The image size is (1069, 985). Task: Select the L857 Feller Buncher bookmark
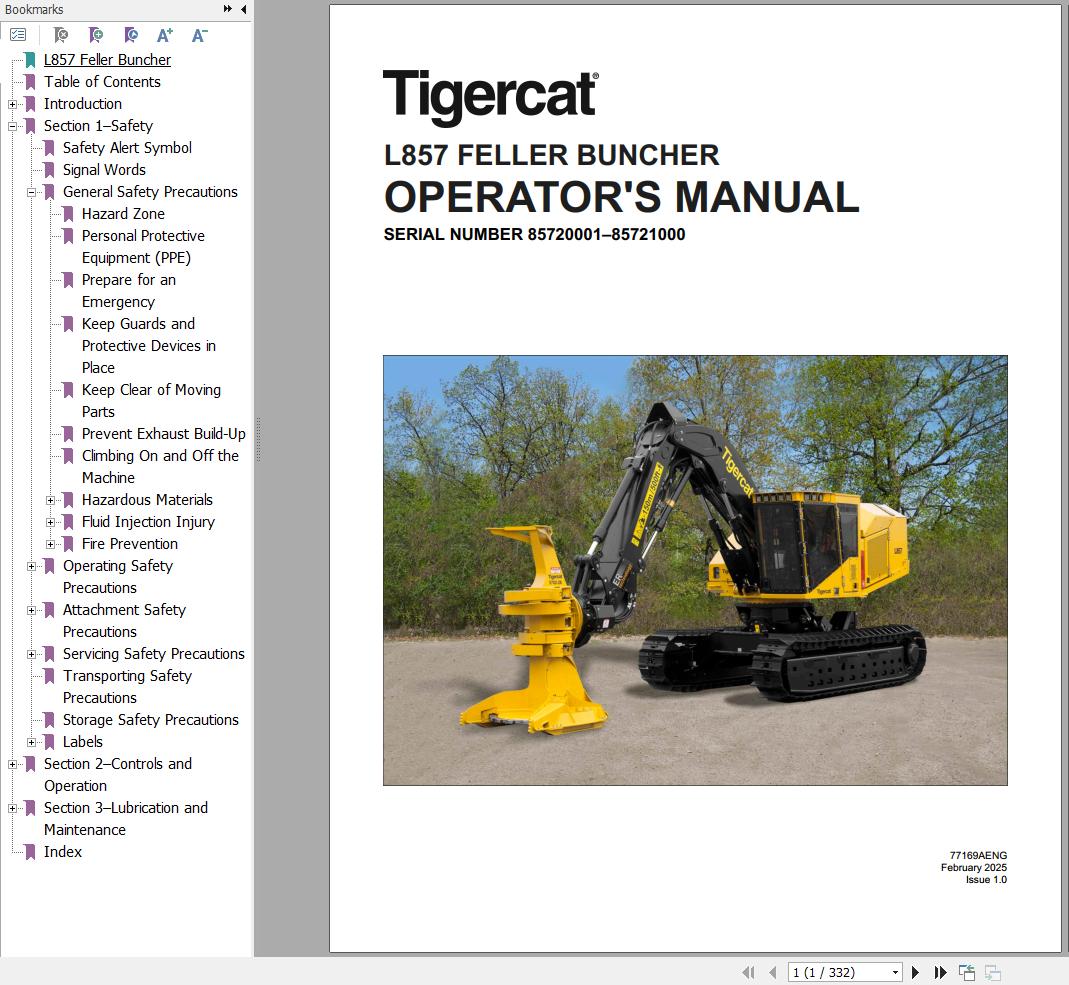108,60
